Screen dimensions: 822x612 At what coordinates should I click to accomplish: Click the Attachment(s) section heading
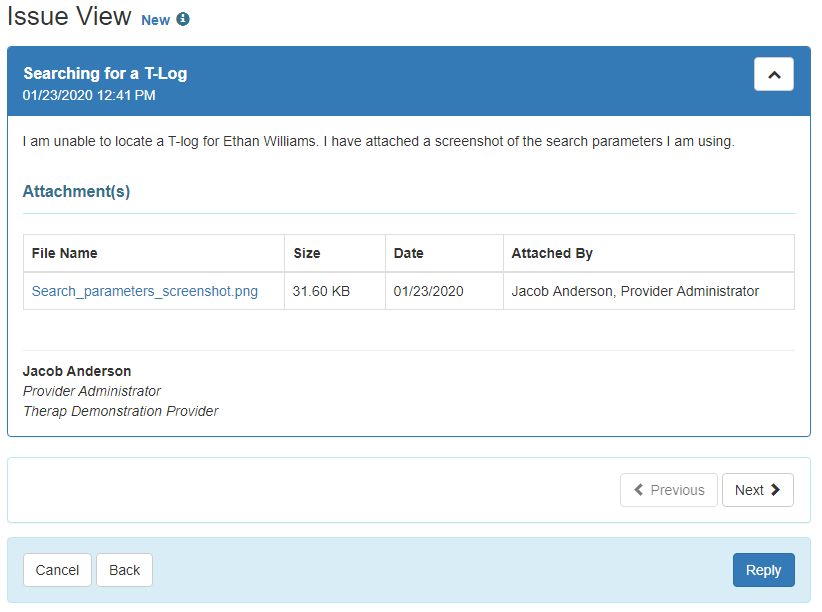76,191
